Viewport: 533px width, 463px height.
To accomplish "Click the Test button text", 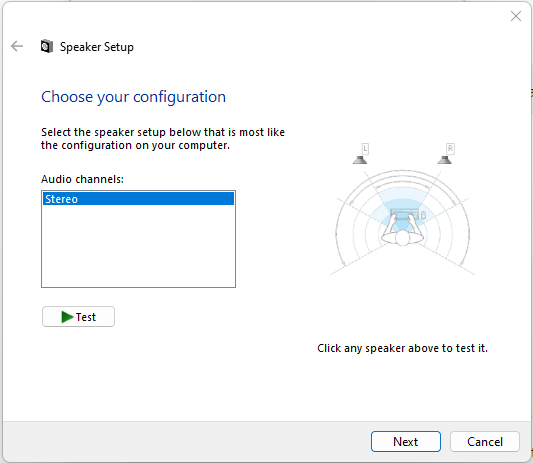I will tap(86, 317).
